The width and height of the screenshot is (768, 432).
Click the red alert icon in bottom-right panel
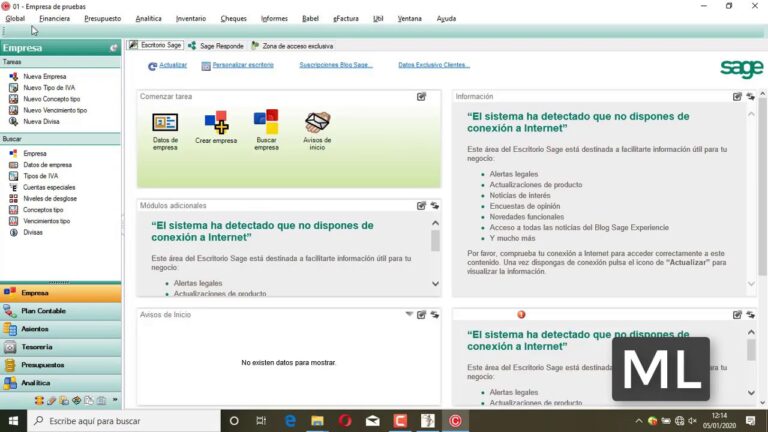coord(521,314)
